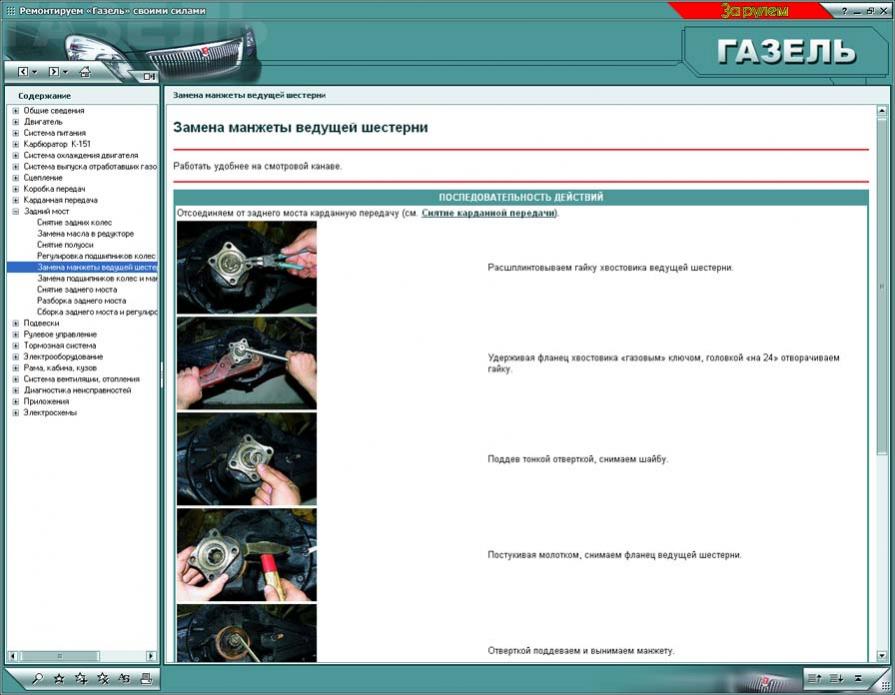
Task: Select Система вентиляции, отопления in the contents
Action: [82, 379]
